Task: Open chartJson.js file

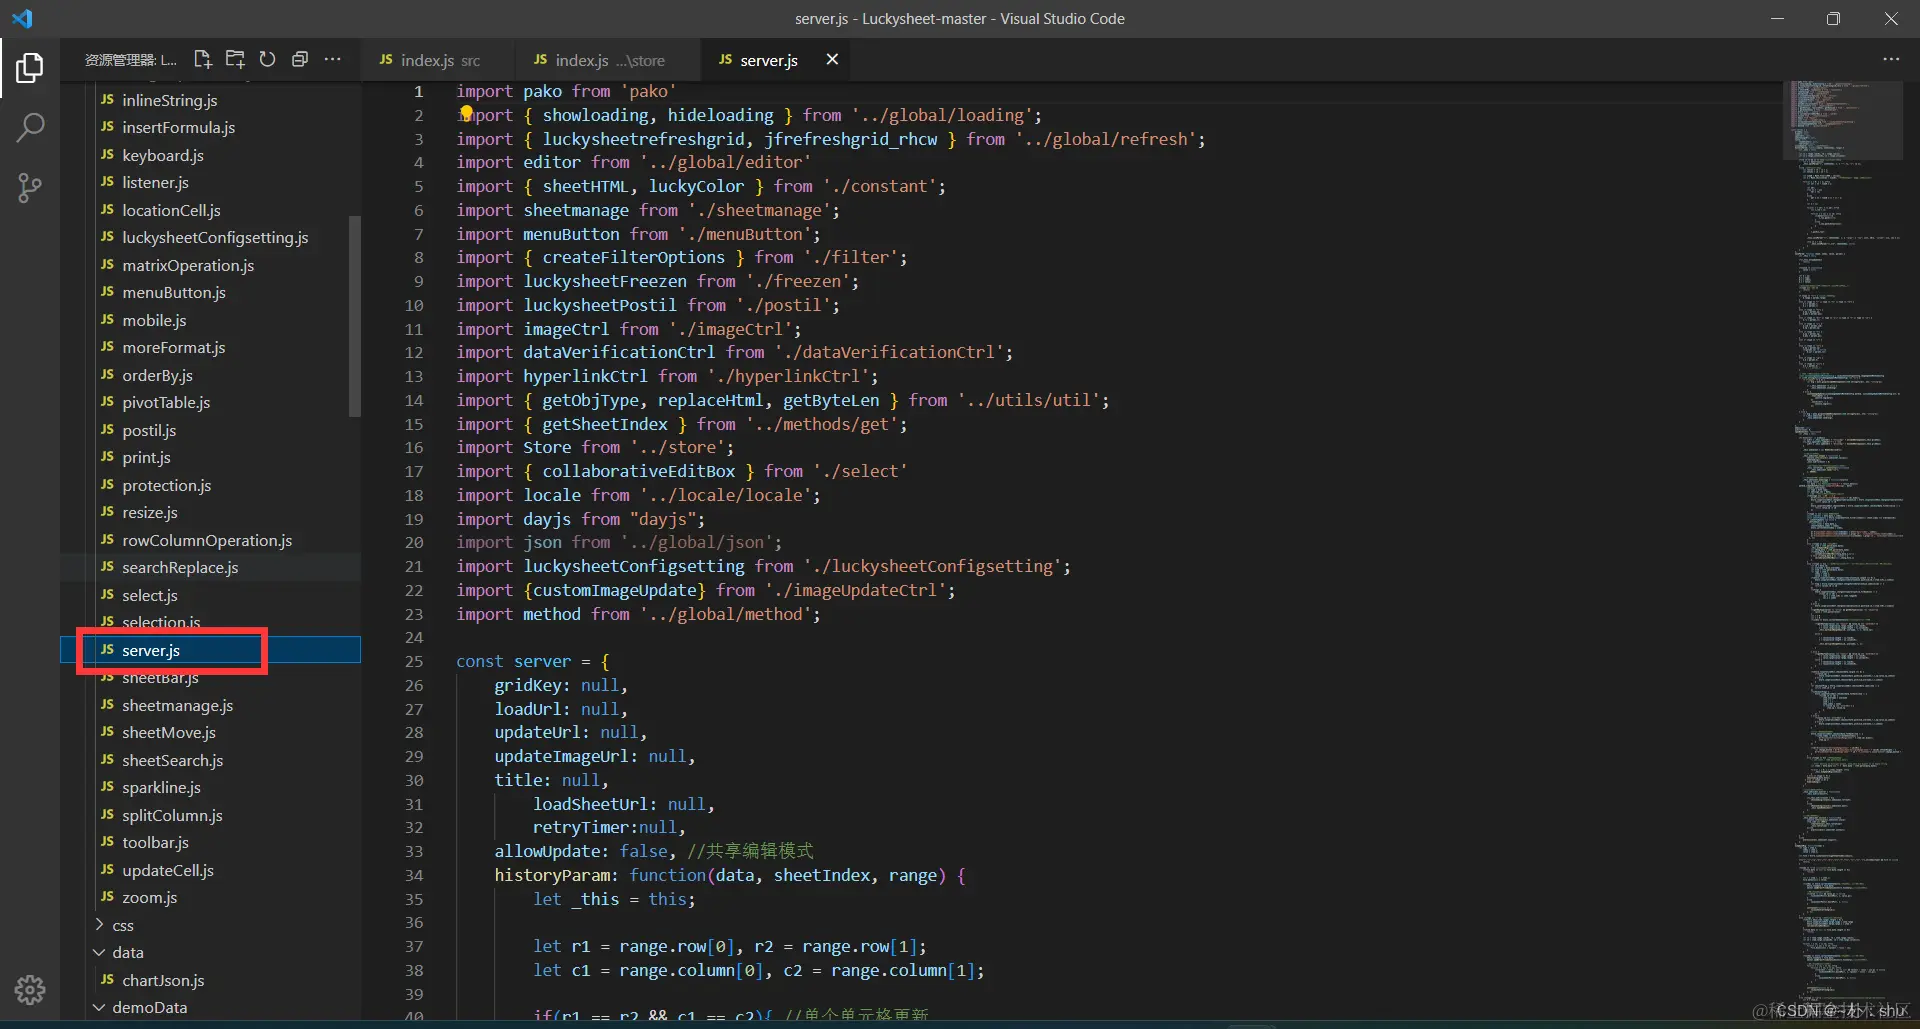Action: [163, 980]
